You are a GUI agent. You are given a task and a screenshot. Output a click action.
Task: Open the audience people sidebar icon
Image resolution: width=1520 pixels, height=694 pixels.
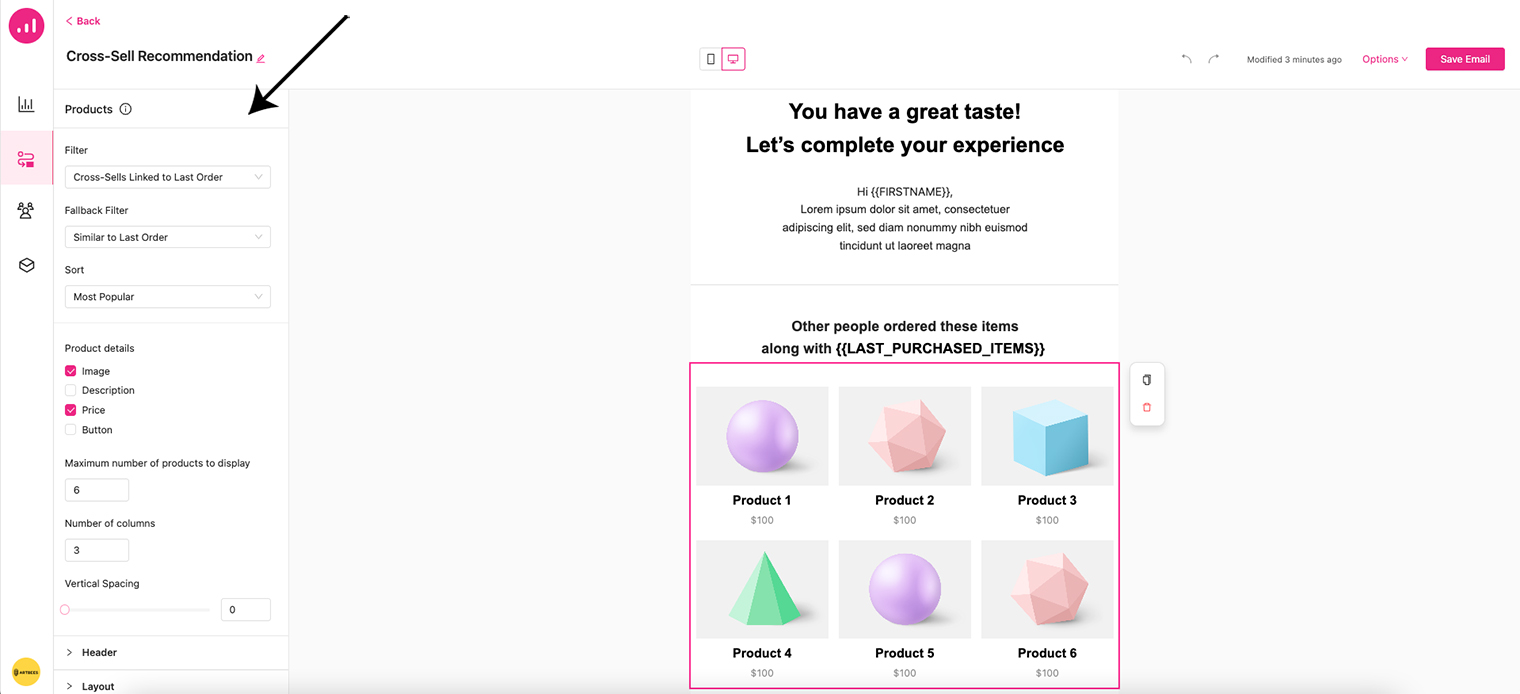point(26,210)
